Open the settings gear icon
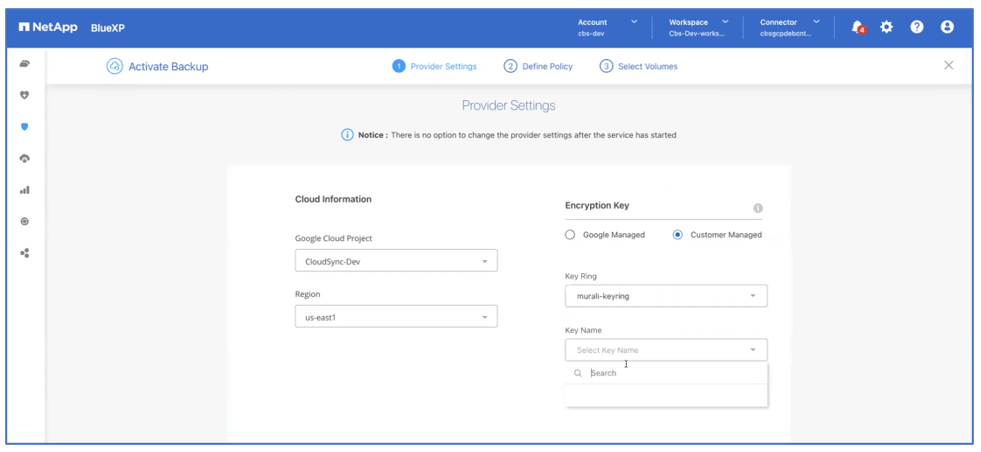Image resolution: width=981 pixels, height=452 pixels. coord(886,27)
